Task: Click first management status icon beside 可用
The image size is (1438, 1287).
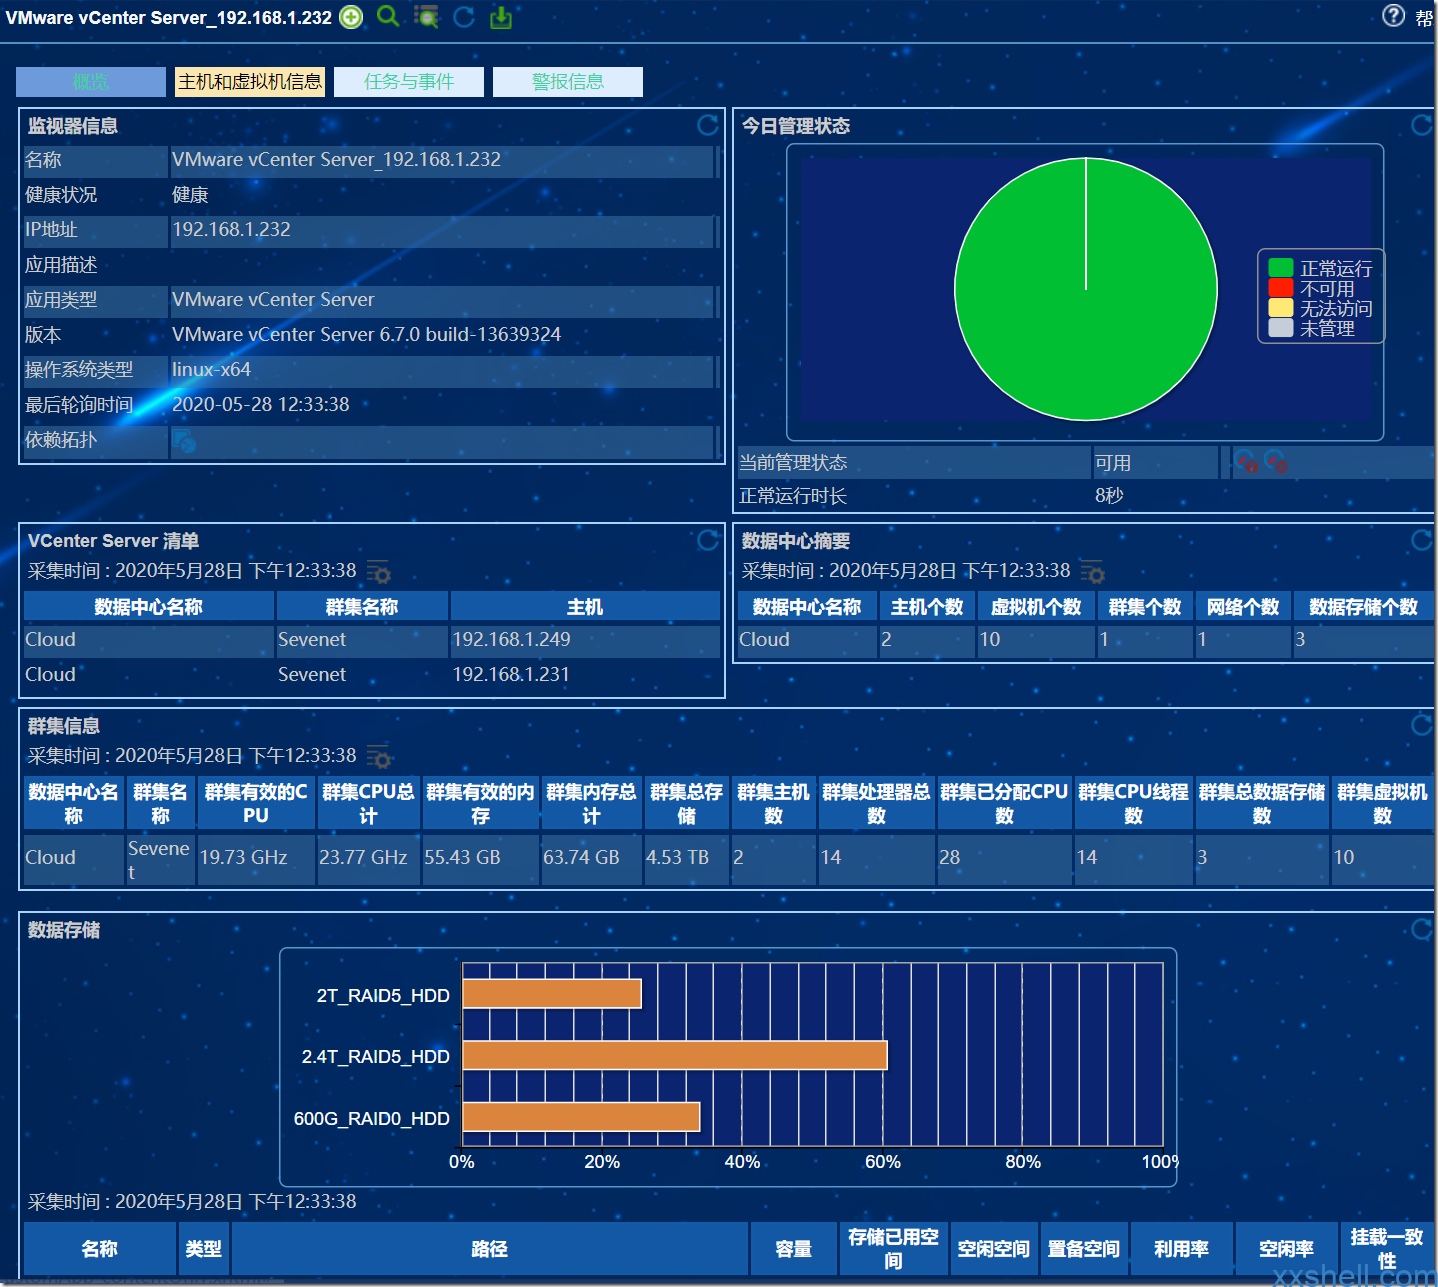Action: pos(1246,462)
